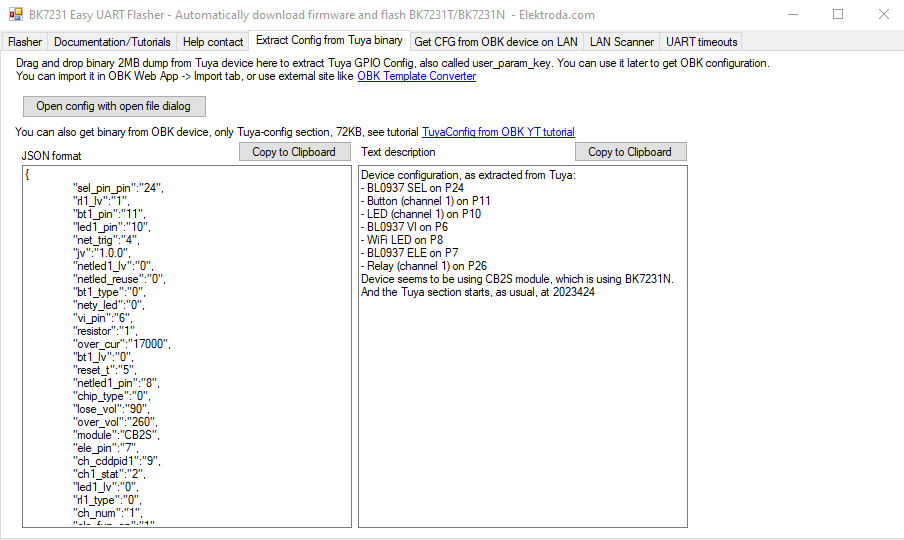The width and height of the screenshot is (904, 540).
Task: Click the "net_trig":"4" JSON line
Action: (x=106, y=240)
